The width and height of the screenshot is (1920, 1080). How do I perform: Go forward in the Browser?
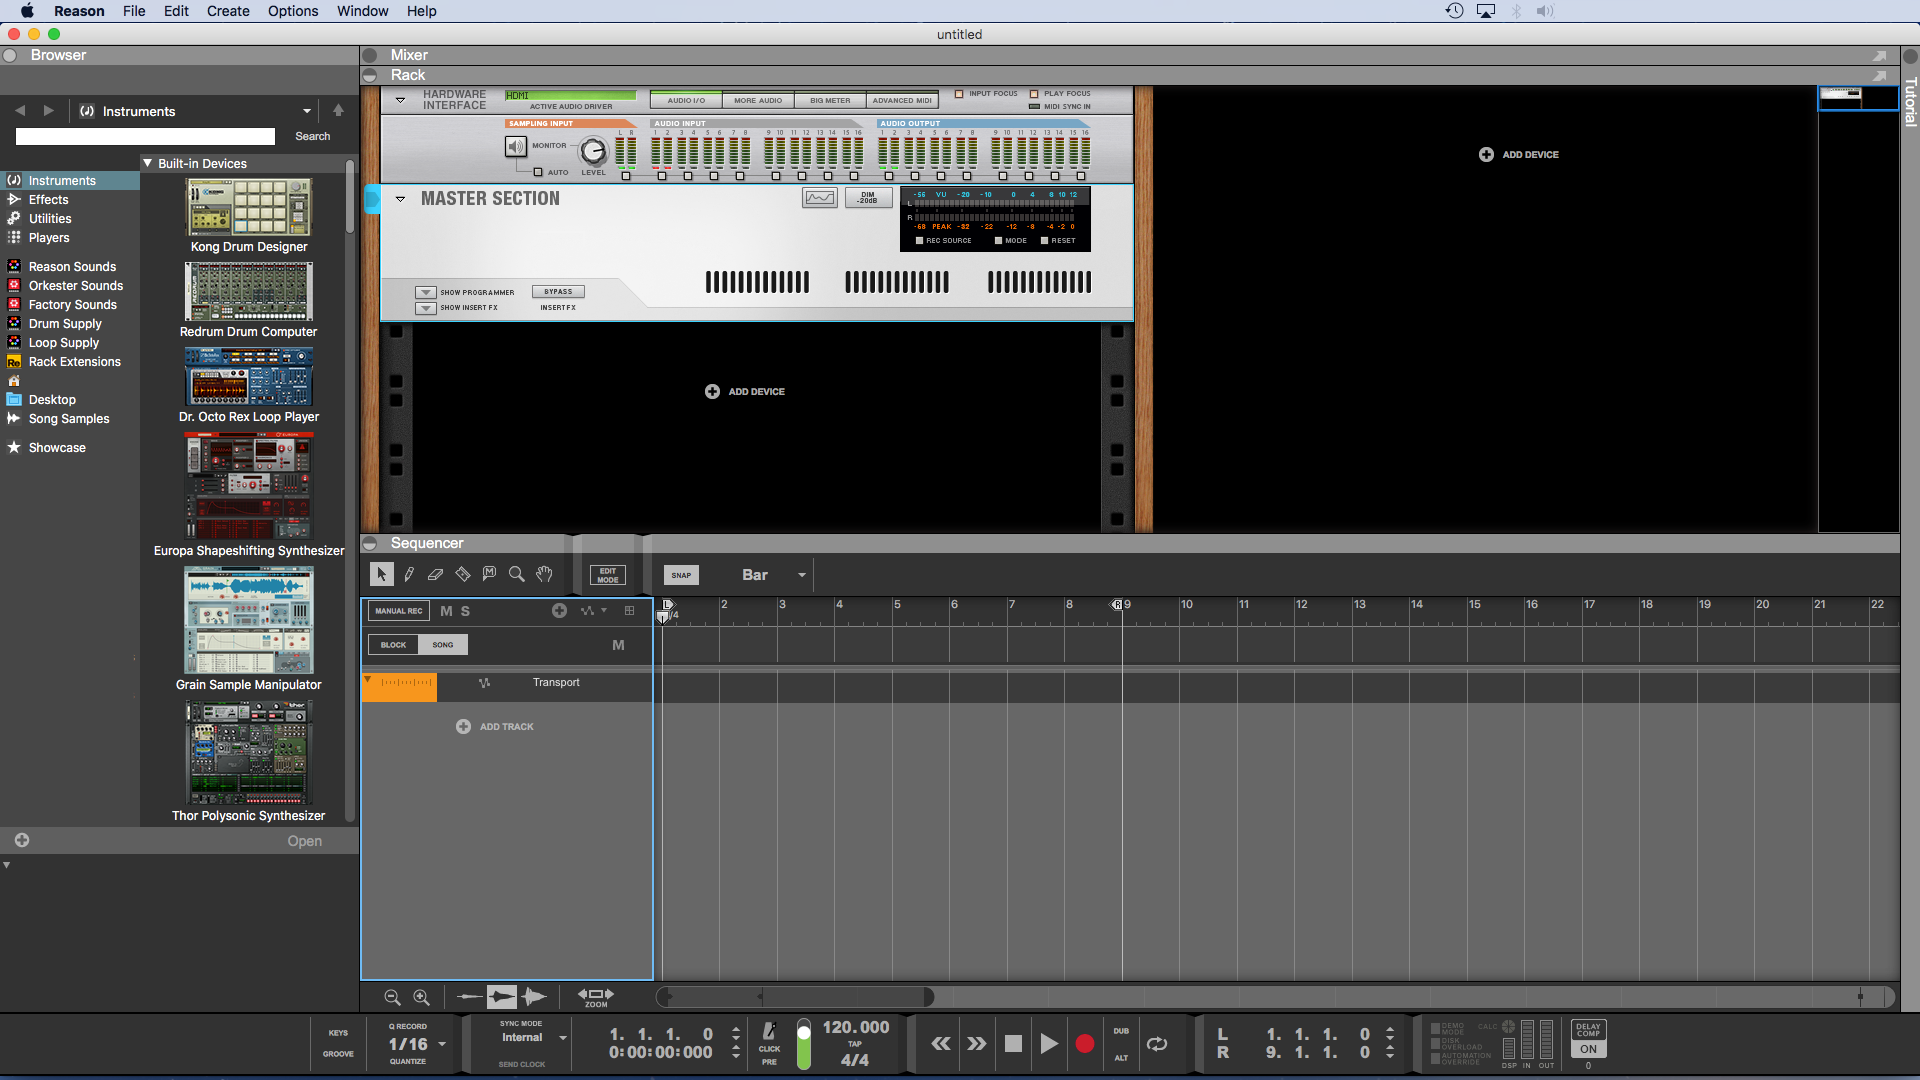click(48, 111)
